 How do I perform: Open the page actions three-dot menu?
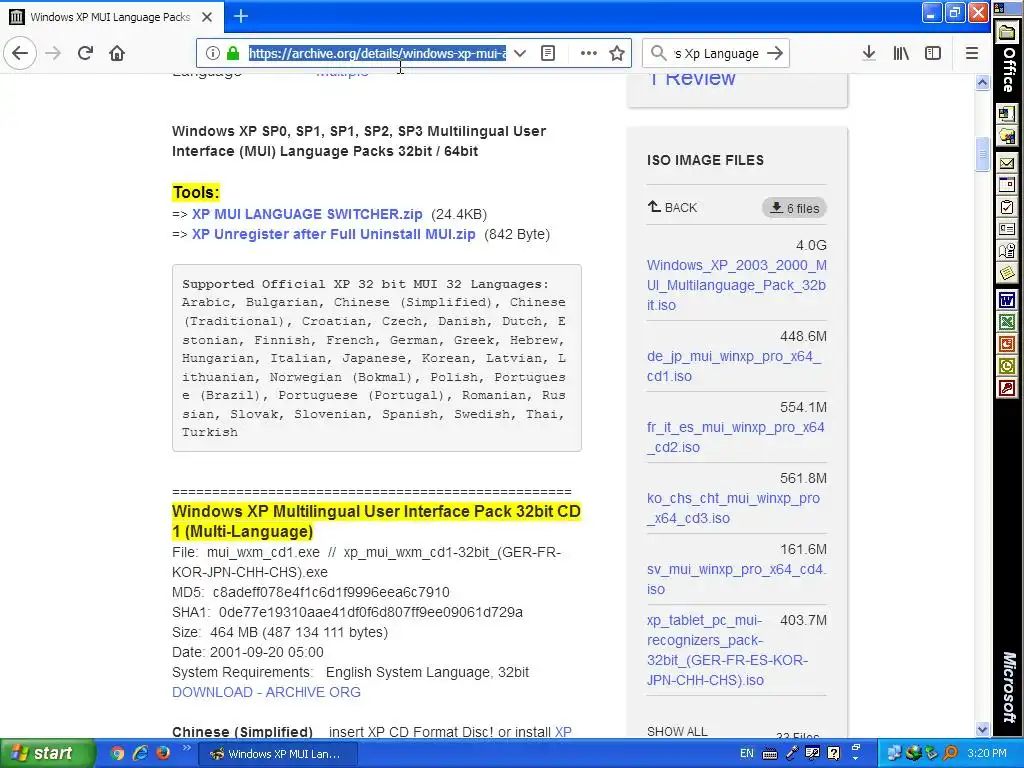coord(588,53)
